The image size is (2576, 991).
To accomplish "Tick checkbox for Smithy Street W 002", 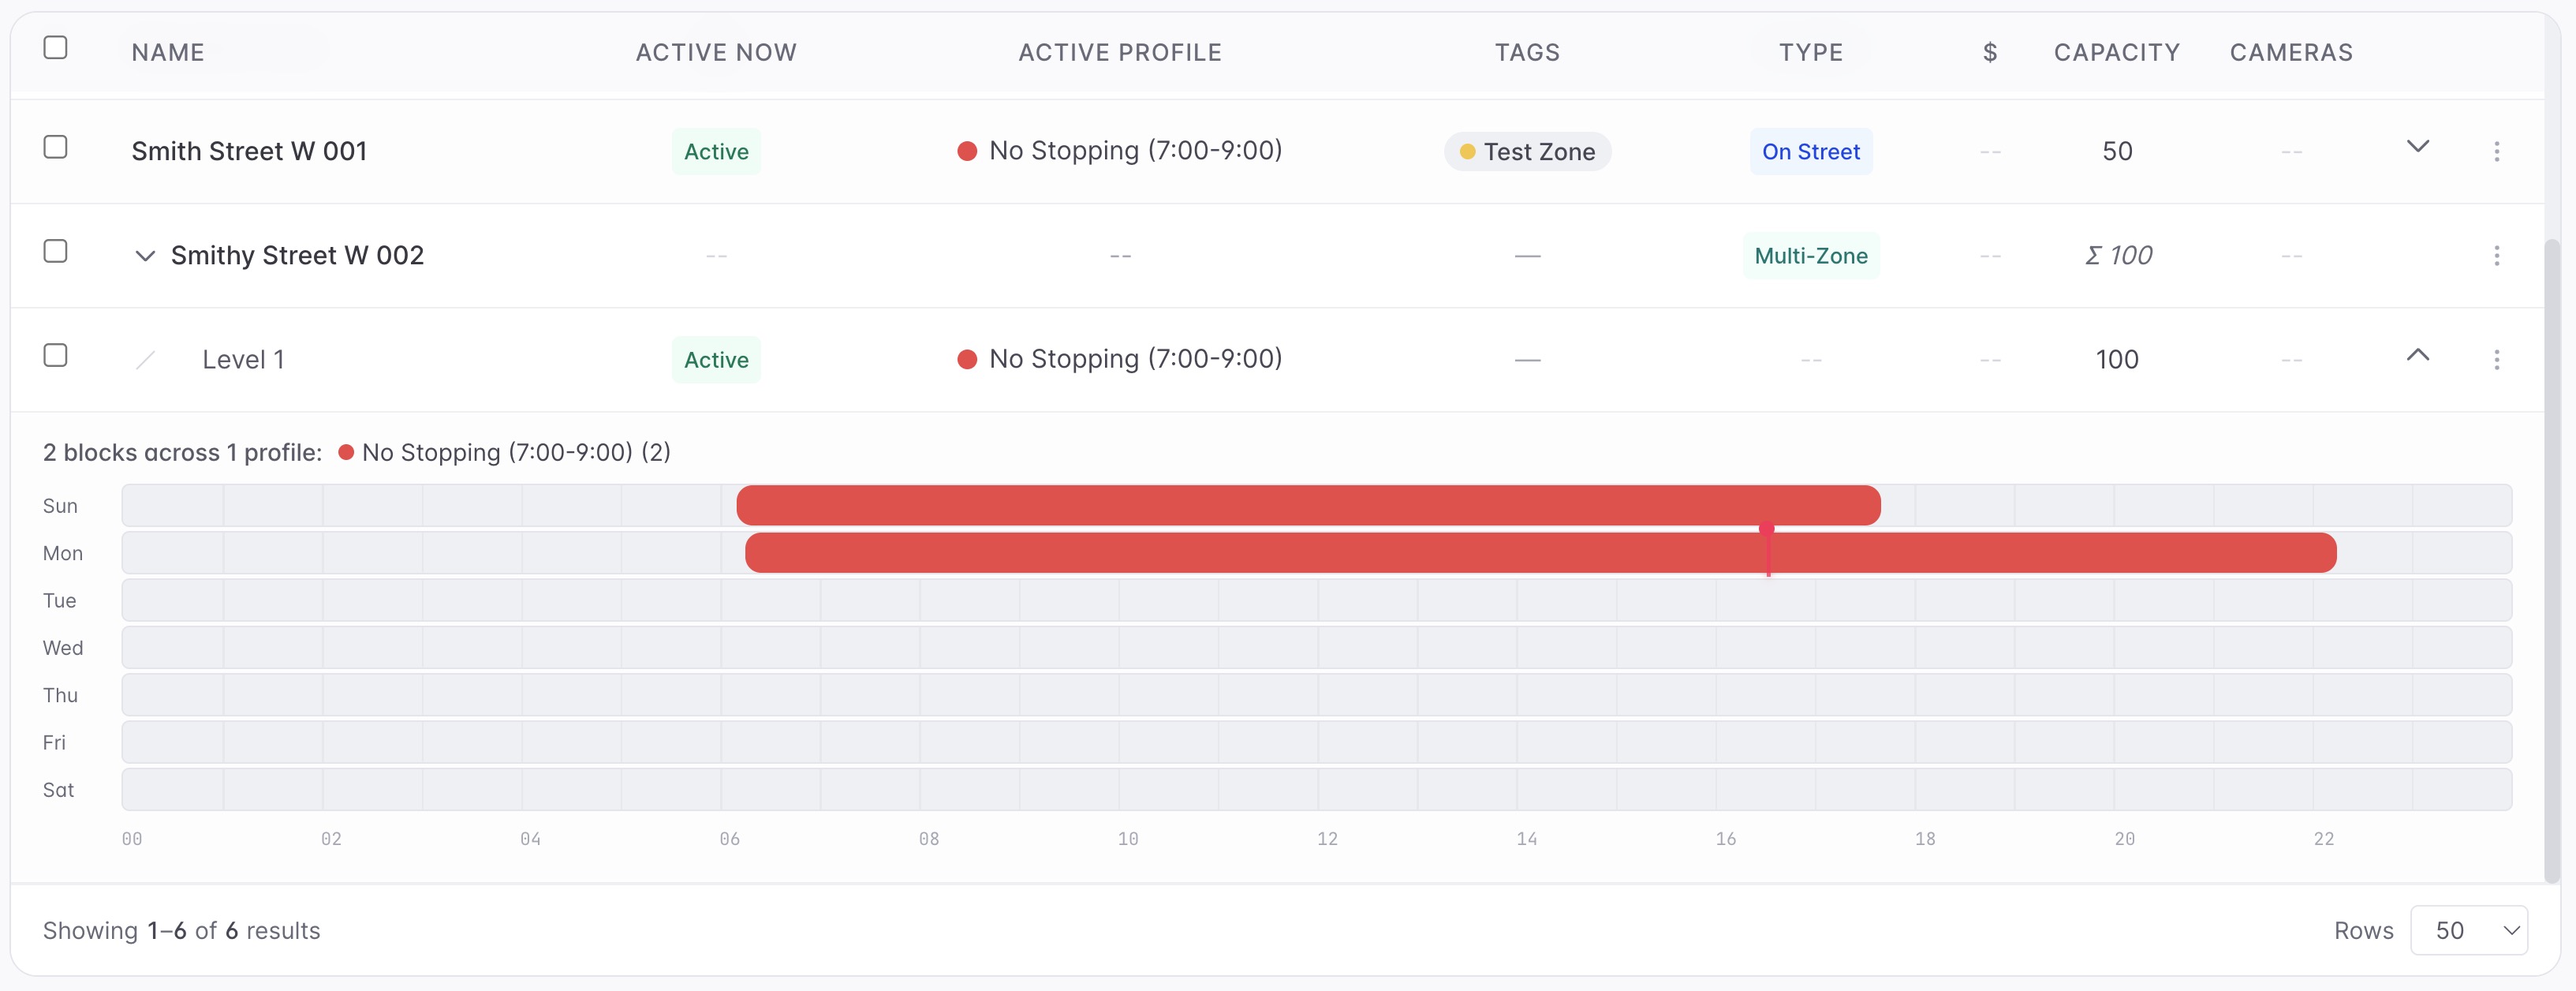I will [x=55, y=250].
